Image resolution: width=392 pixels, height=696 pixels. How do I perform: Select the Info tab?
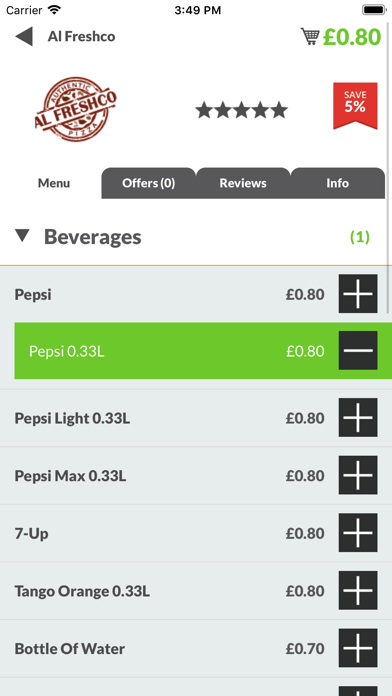(x=338, y=183)
